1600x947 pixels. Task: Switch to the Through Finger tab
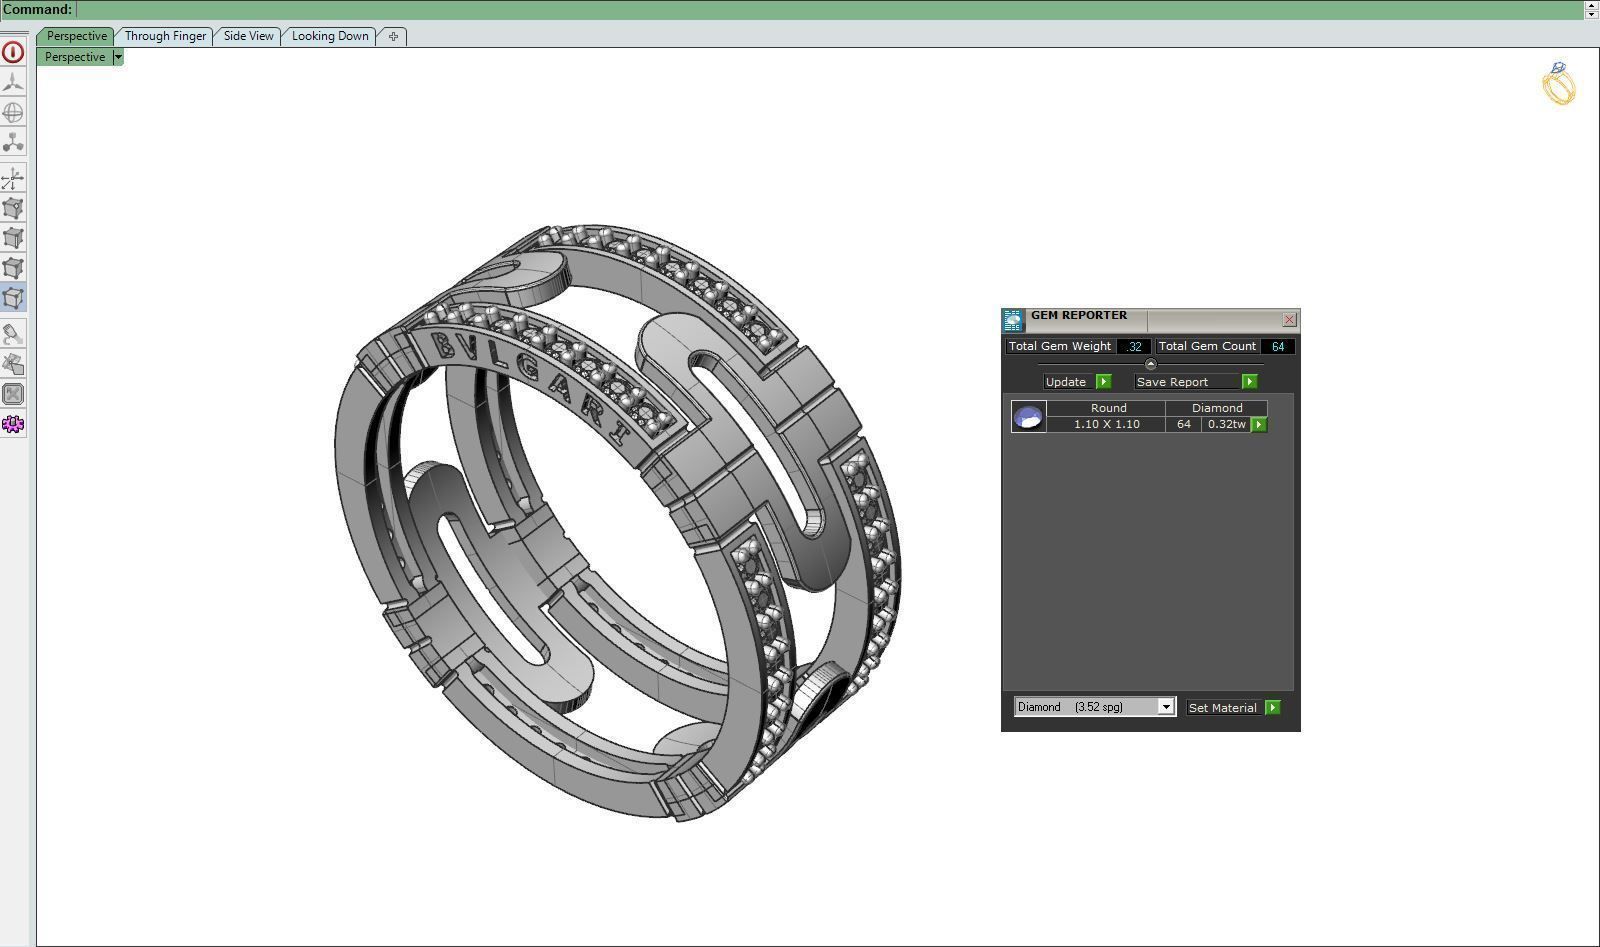(165, 36)
